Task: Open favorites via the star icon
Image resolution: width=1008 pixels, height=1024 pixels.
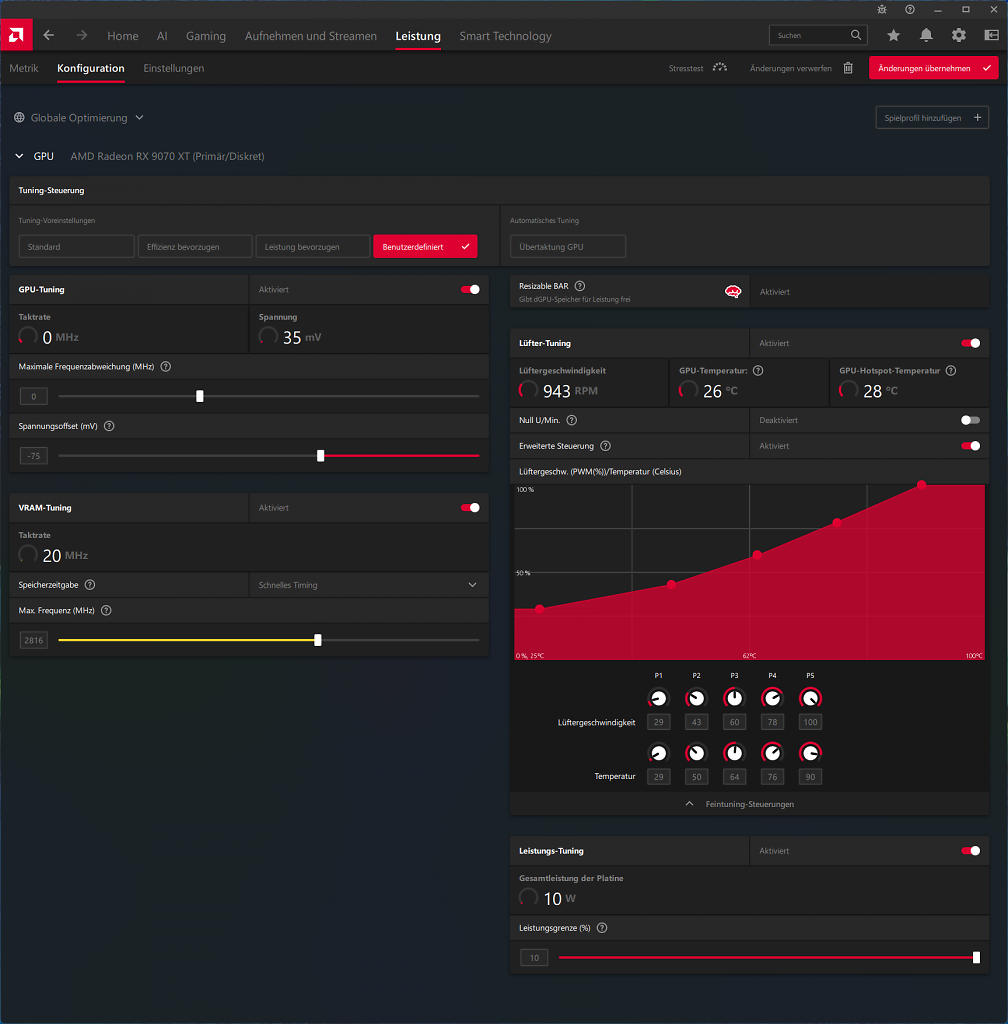Action: coord(893,35)
